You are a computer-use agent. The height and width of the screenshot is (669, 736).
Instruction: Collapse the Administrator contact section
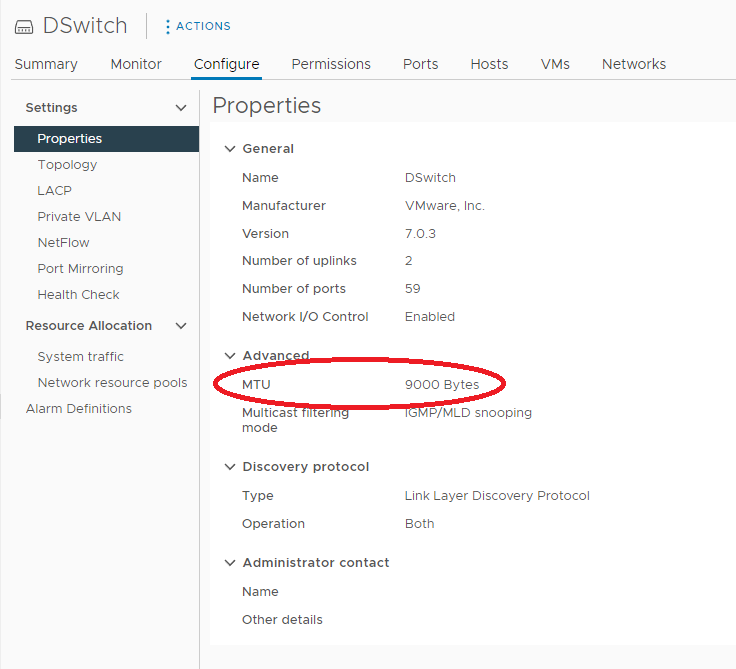click(x=231, y=563)
